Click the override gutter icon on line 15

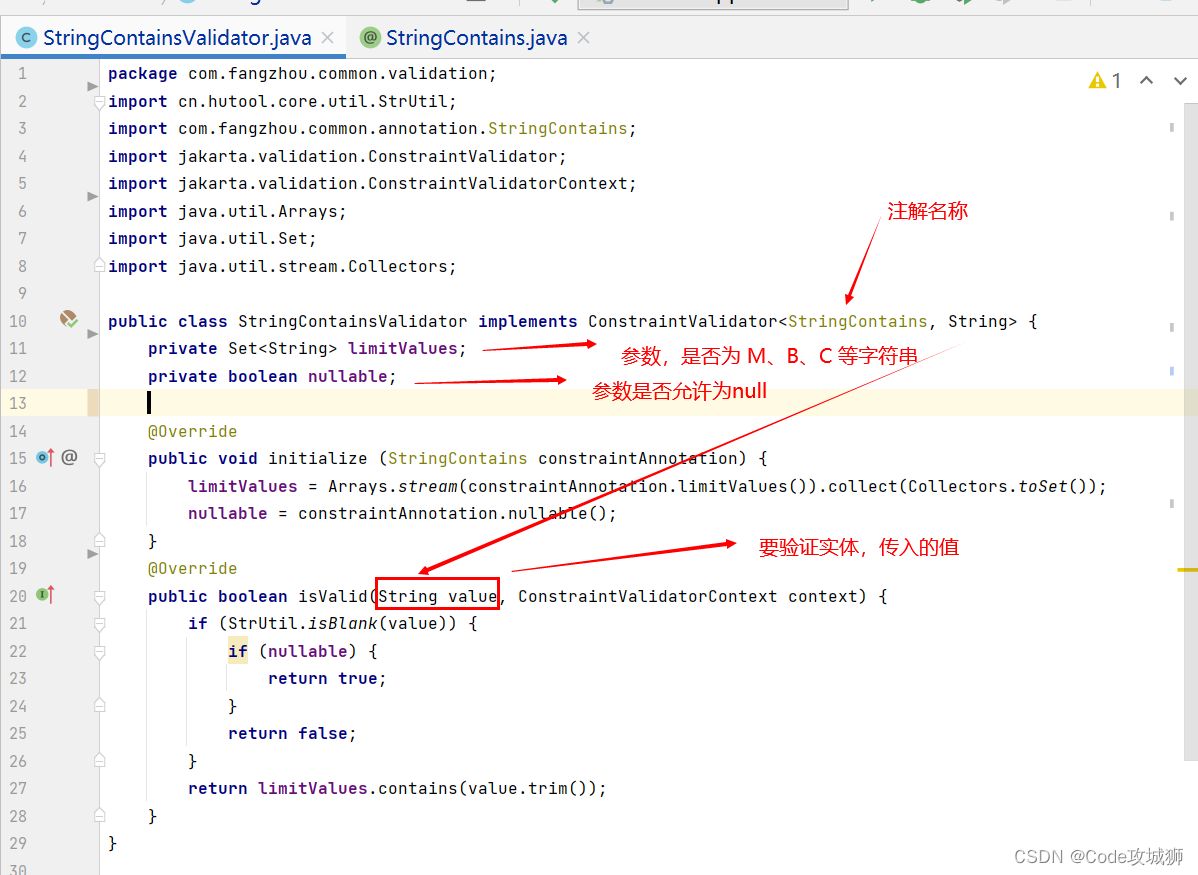point(45,458)
